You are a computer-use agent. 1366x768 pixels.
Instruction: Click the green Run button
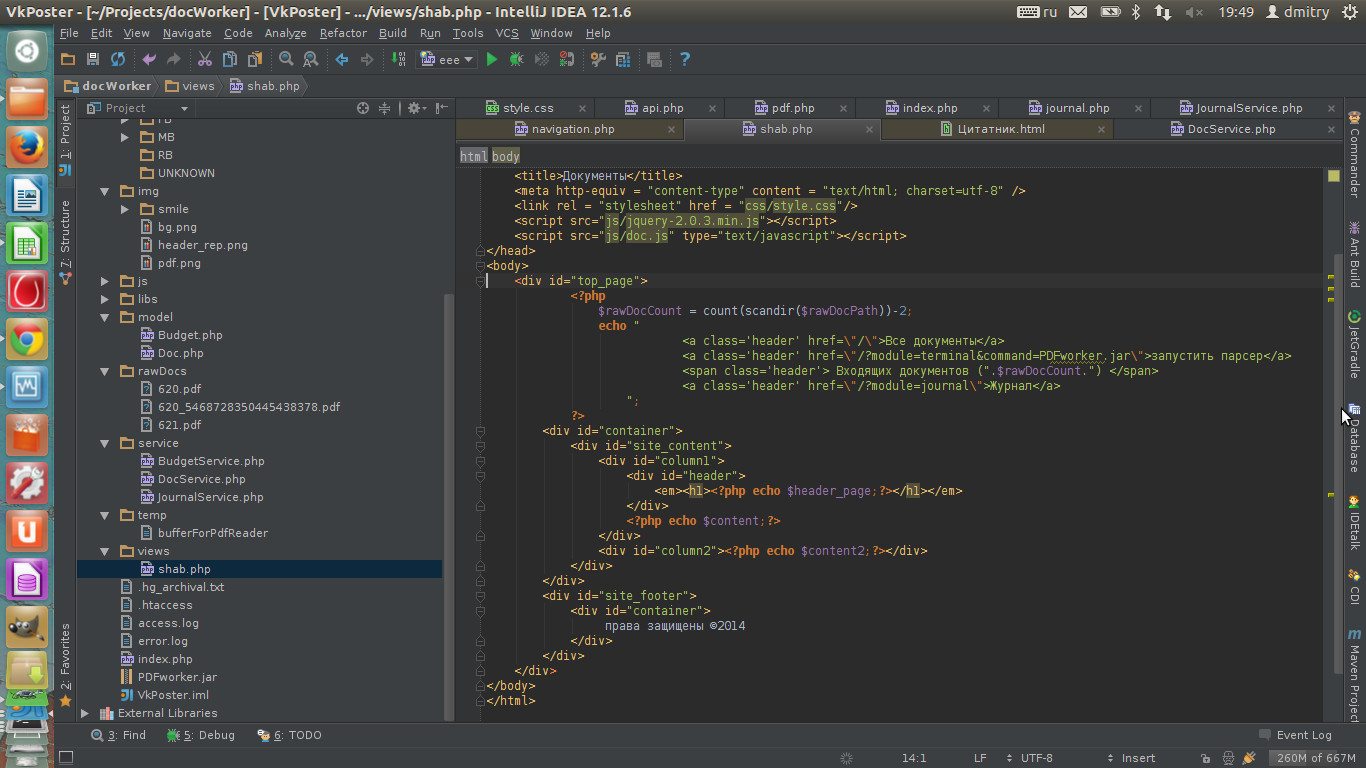tap(491, 60)
